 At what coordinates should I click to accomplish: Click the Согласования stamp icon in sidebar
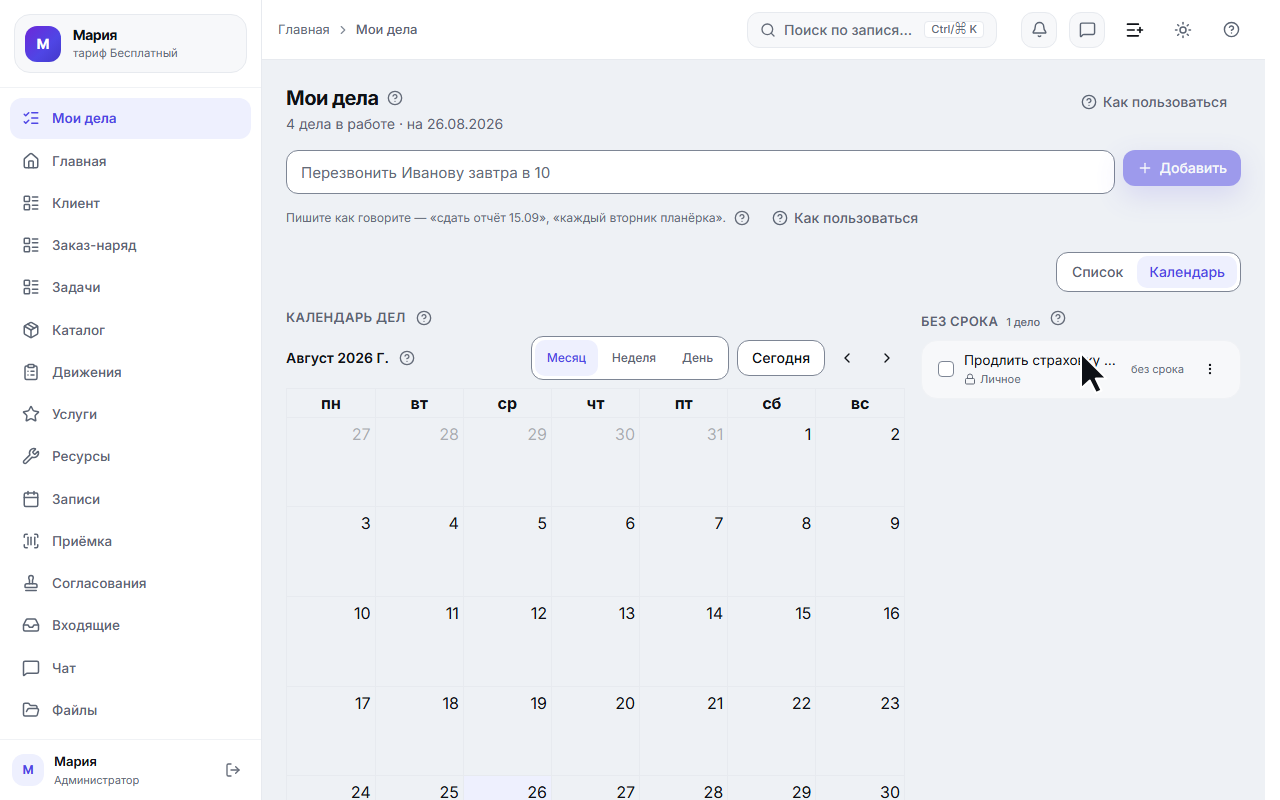tap(31, 583)
